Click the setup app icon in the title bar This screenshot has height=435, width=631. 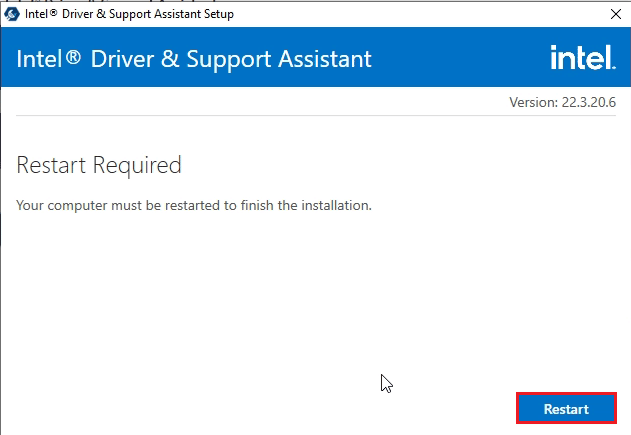point(12,14)
